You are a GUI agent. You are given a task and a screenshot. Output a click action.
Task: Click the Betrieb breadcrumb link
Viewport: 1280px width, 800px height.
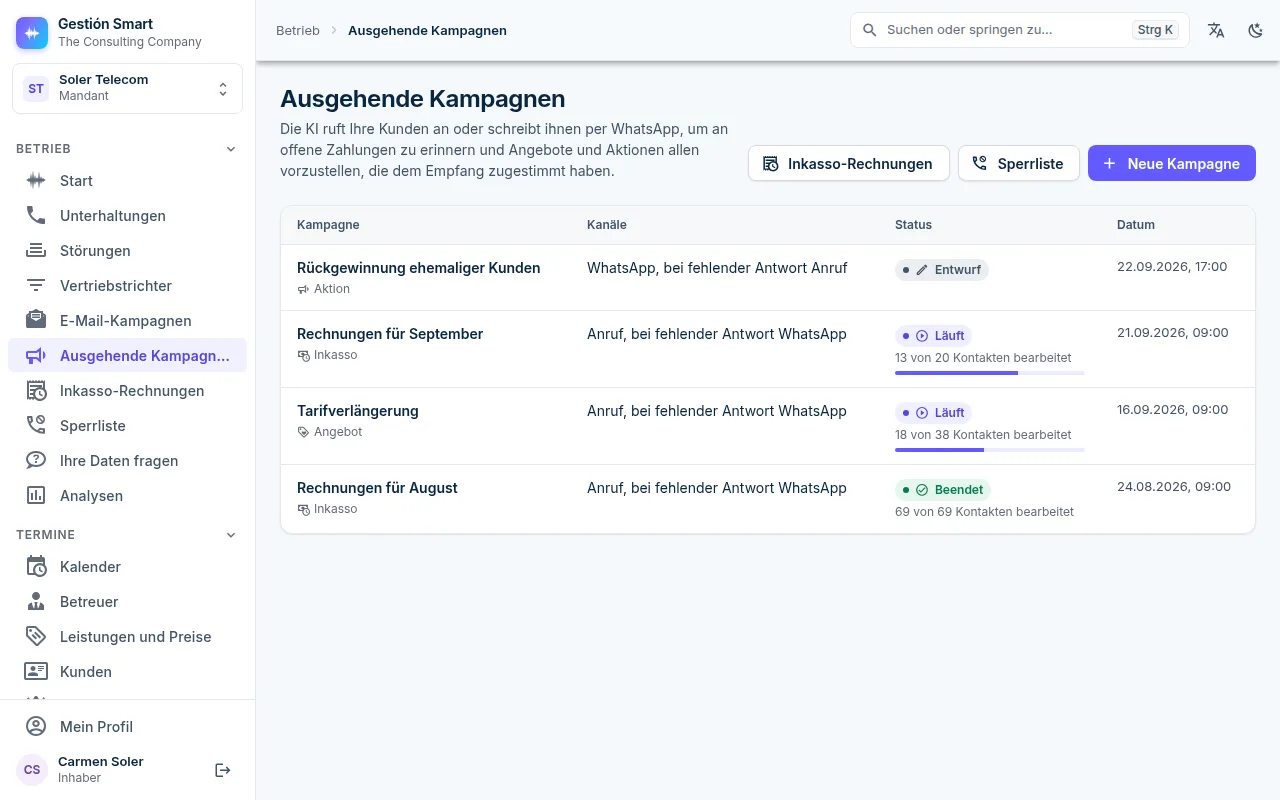(298, 30)
